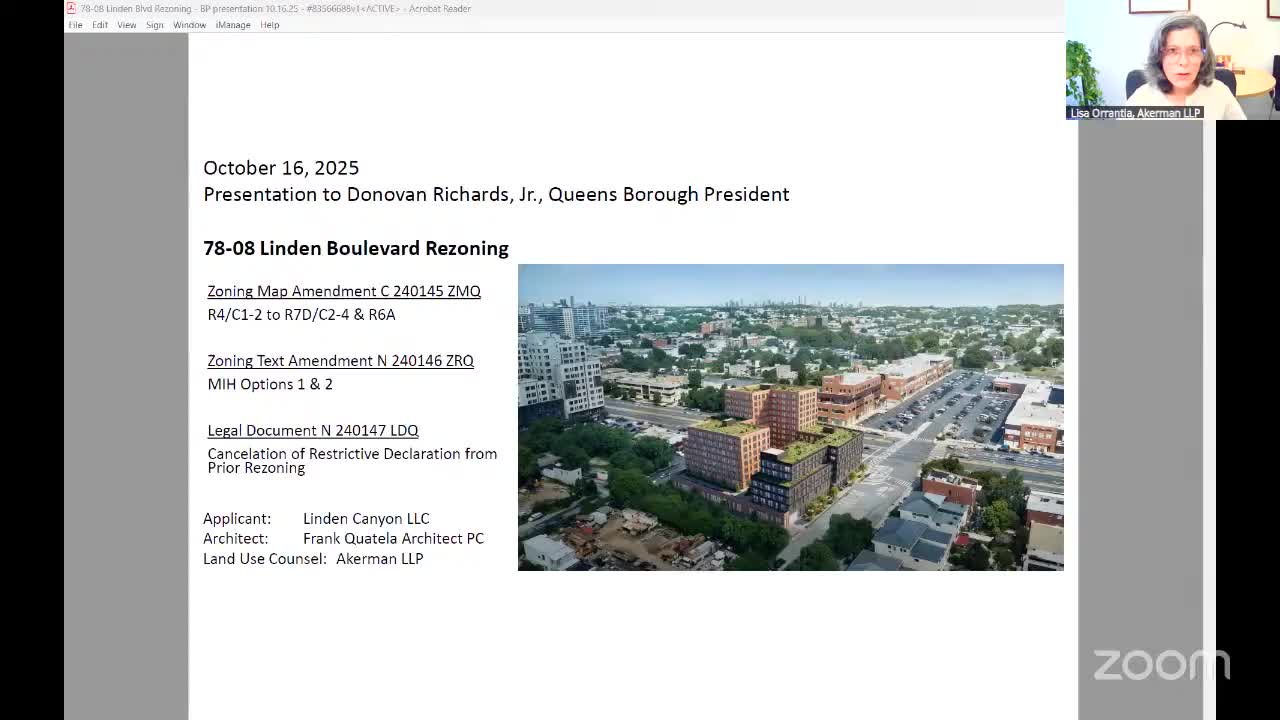1280x720 pixels.
Task: Click the aerial building rendering image
Action: coord(790,417)
